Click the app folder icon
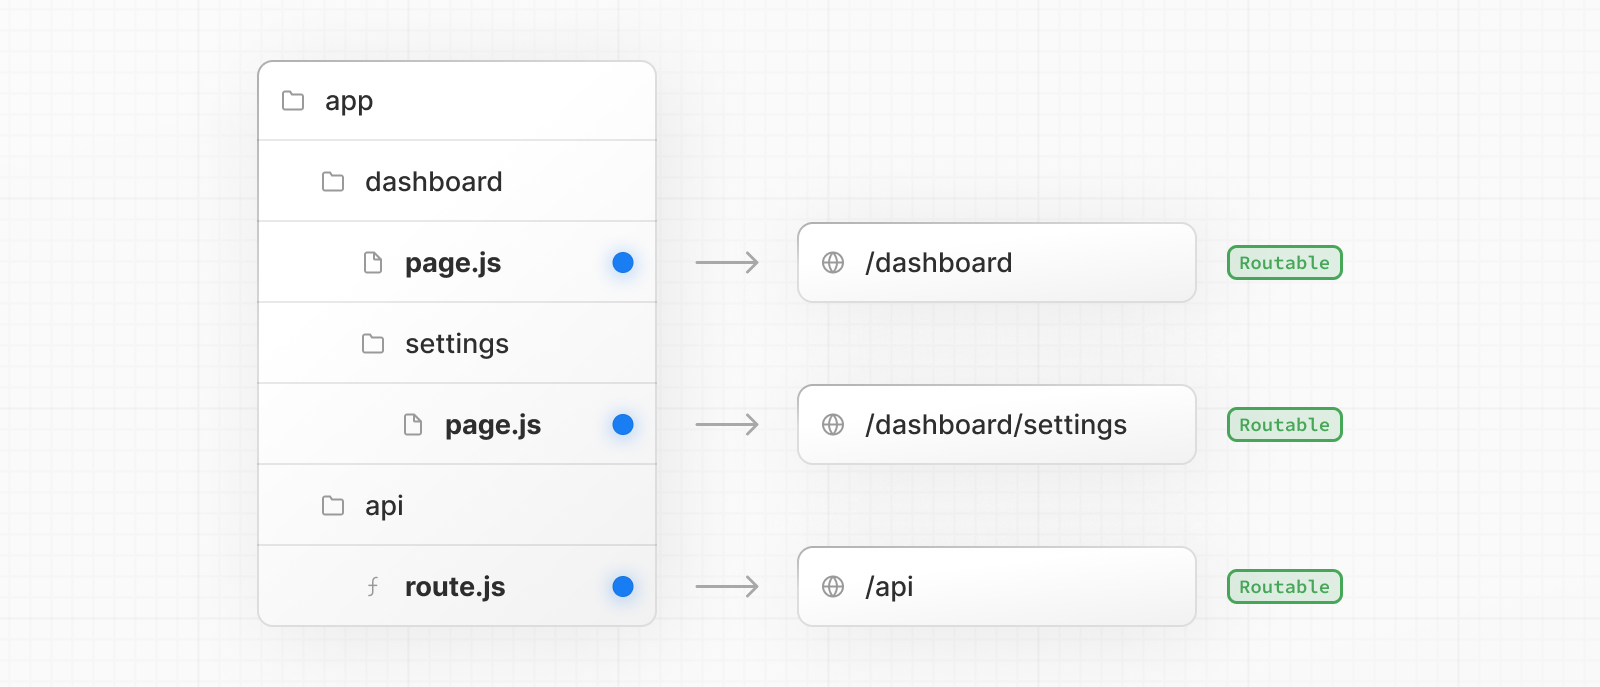 click(293, 101)
